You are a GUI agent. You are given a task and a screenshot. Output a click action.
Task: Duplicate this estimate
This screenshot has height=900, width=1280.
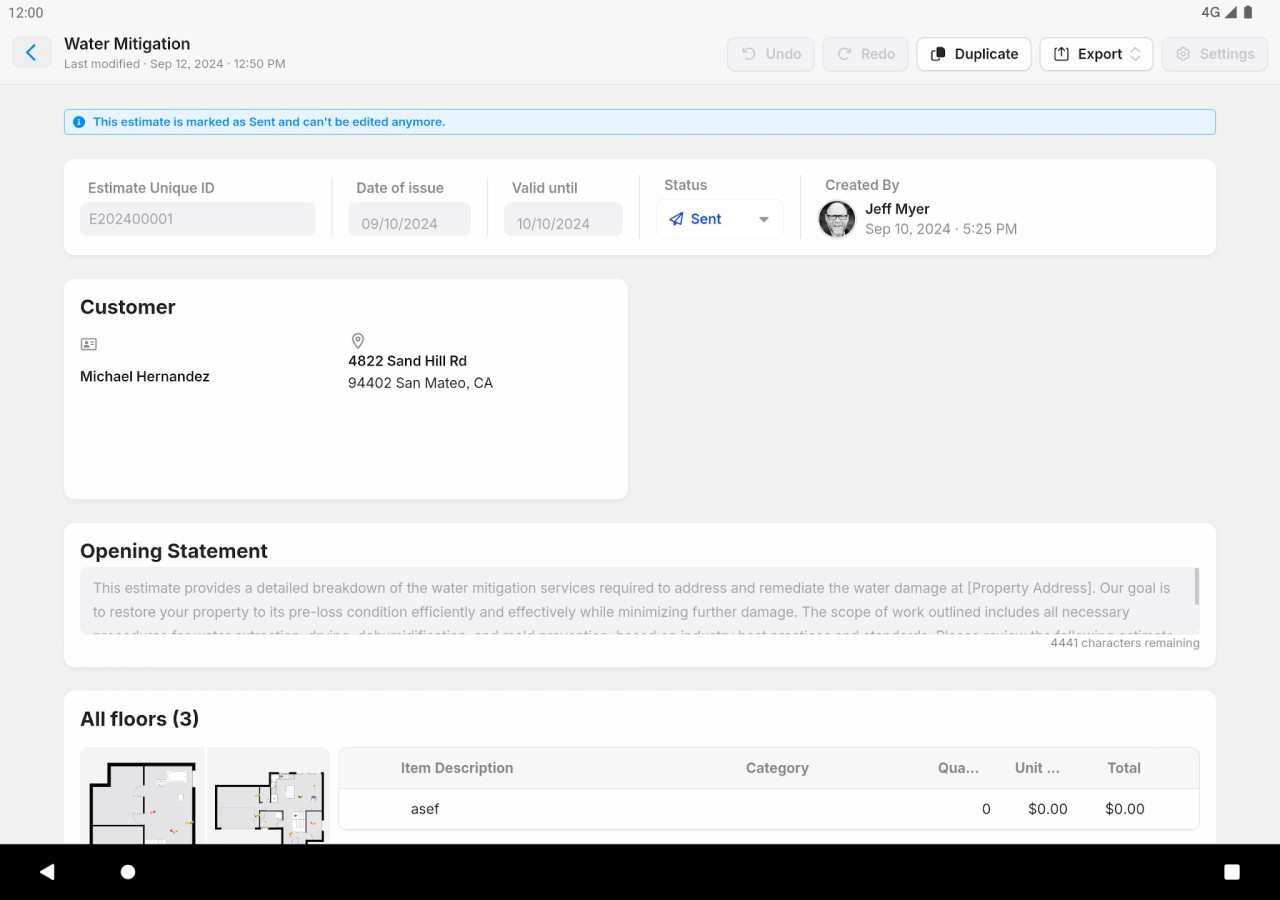(x=974, y=54)
